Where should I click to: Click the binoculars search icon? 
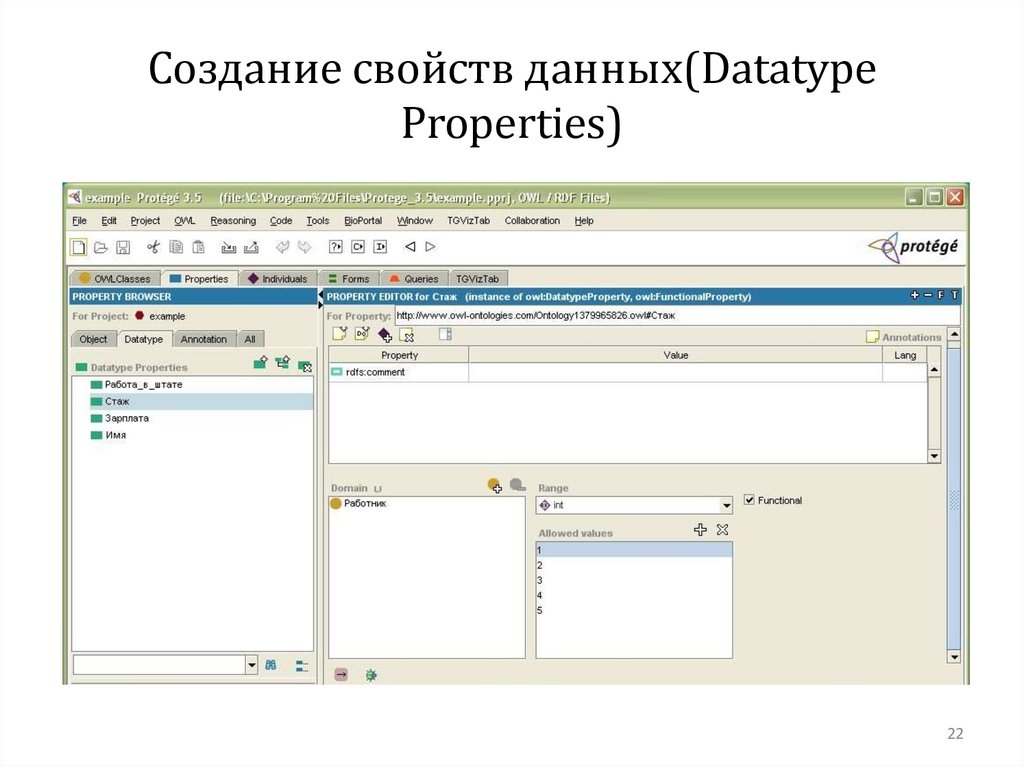(x=271, y=665)
